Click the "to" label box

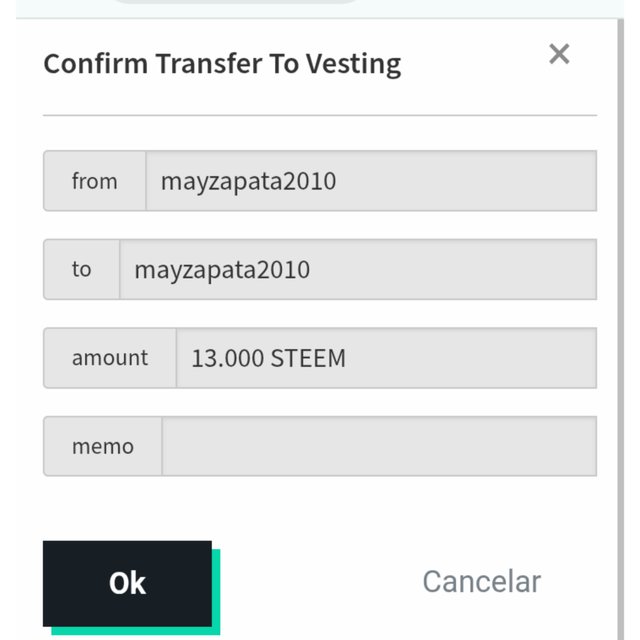click(82, 269)
